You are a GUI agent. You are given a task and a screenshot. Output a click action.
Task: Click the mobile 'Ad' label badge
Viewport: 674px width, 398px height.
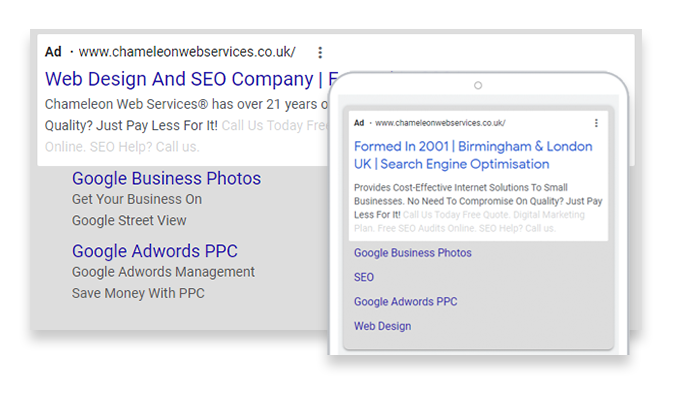[359, 123]
